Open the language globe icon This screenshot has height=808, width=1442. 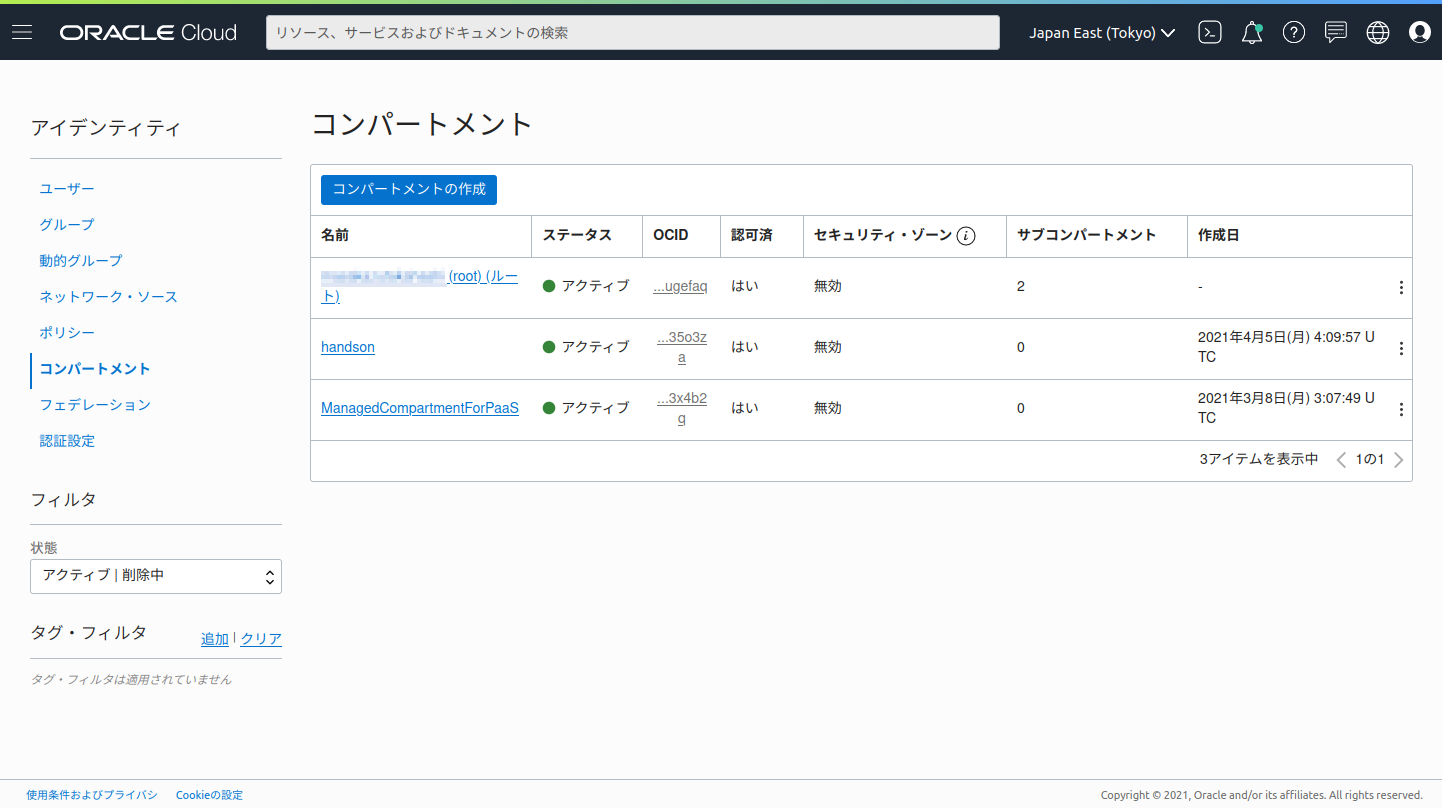(1378, 32)
